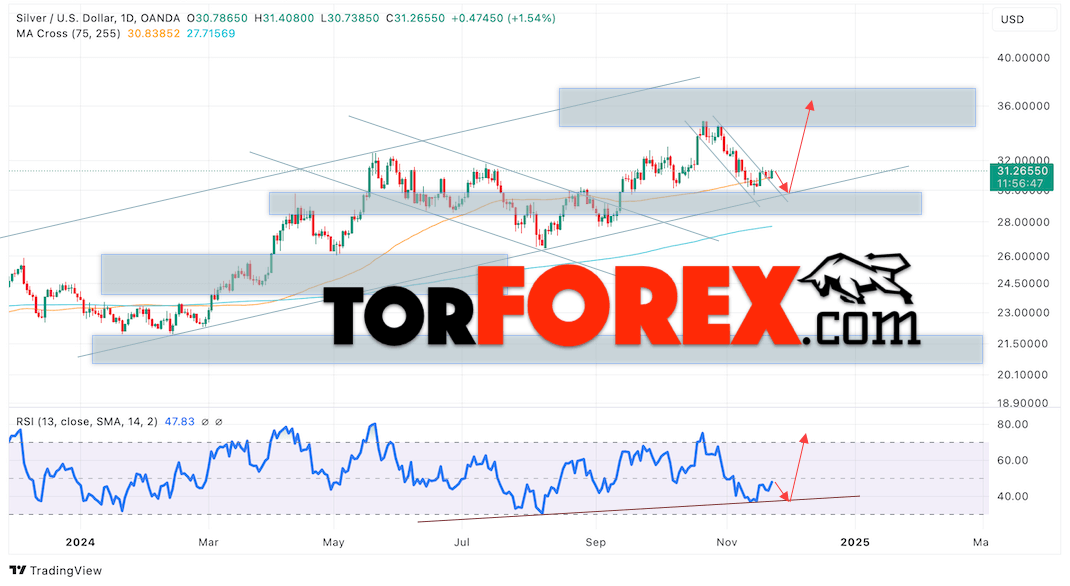Click the 28.00000 price axis label
Image resolution: width=1070 pixels, height=586 pixels.
pos(1023,222)
